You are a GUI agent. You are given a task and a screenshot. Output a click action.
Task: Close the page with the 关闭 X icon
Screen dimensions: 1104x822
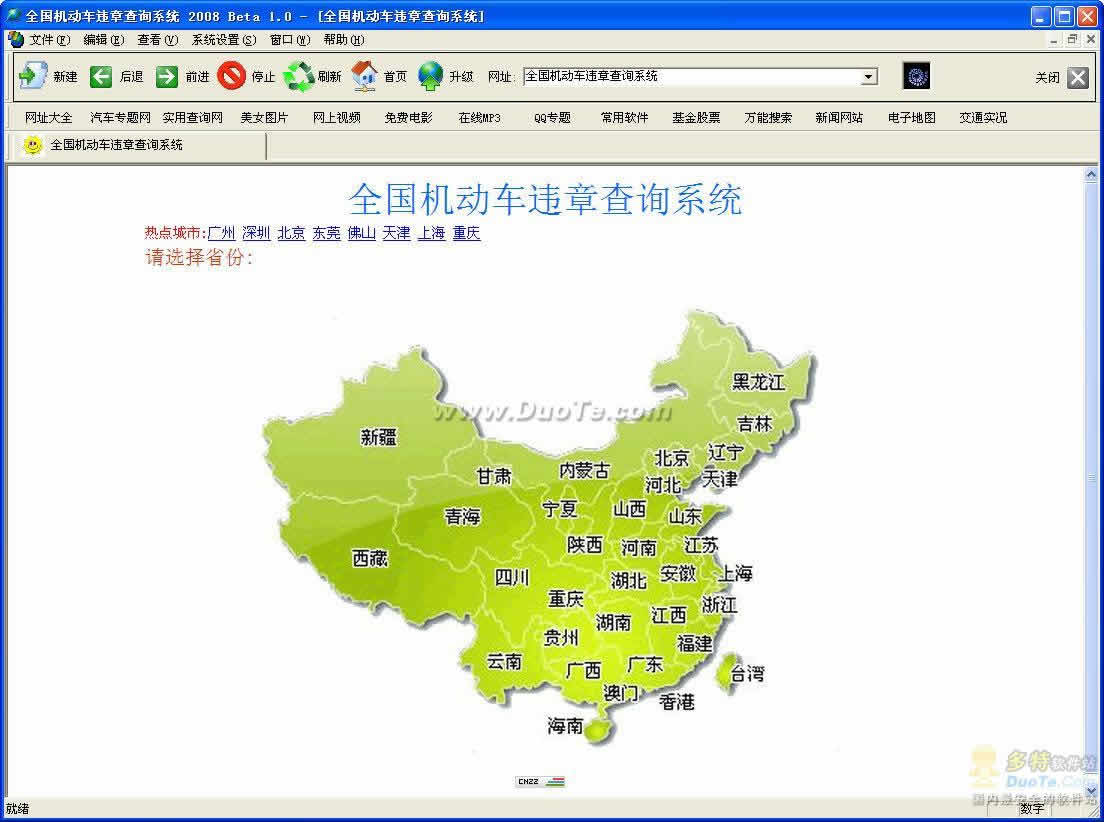[x=1078, y=77]
